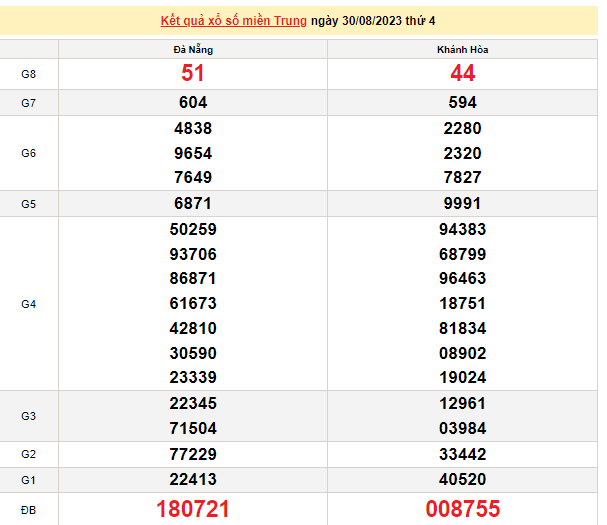Viewport: 607px width, 525px height.
Task: Select the G7 number 604
Action: pos(193,102)
